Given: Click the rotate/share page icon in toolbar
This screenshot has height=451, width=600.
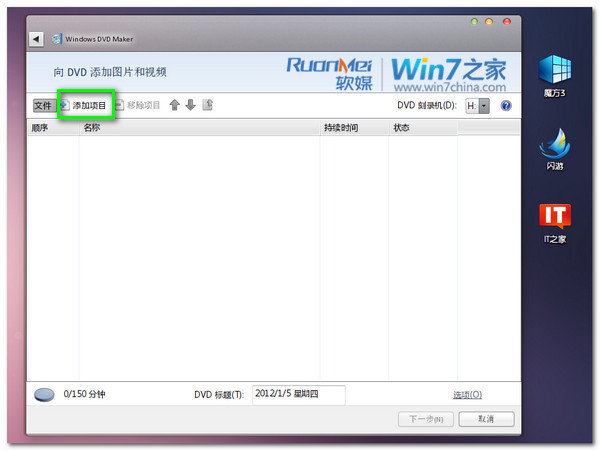Looking at the screenshot, I should click(207, 105).
